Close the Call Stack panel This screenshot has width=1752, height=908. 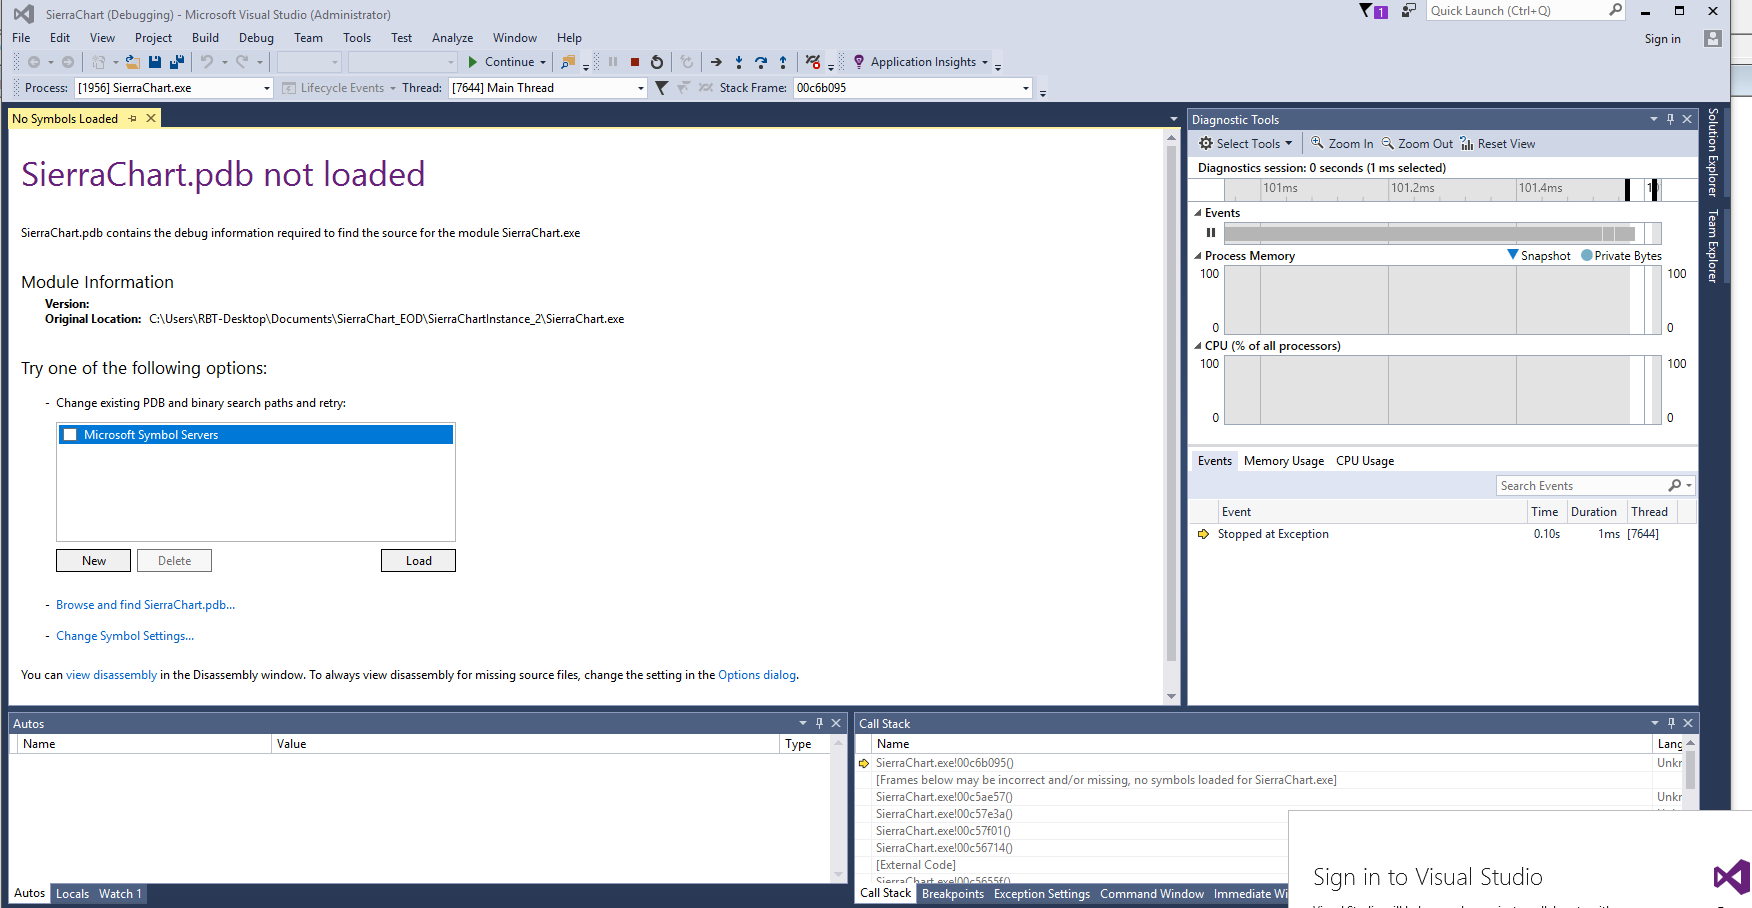click(x=1688, y=723)
